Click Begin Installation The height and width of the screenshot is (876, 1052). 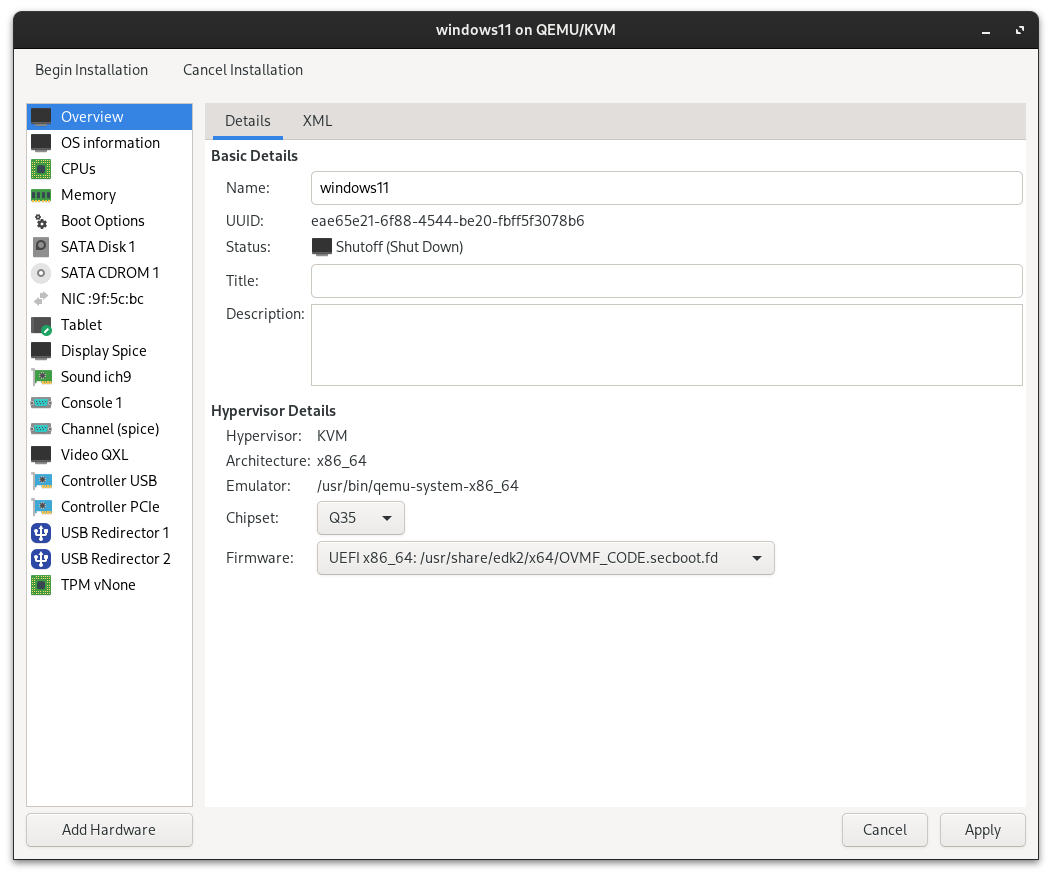(91, 70)
